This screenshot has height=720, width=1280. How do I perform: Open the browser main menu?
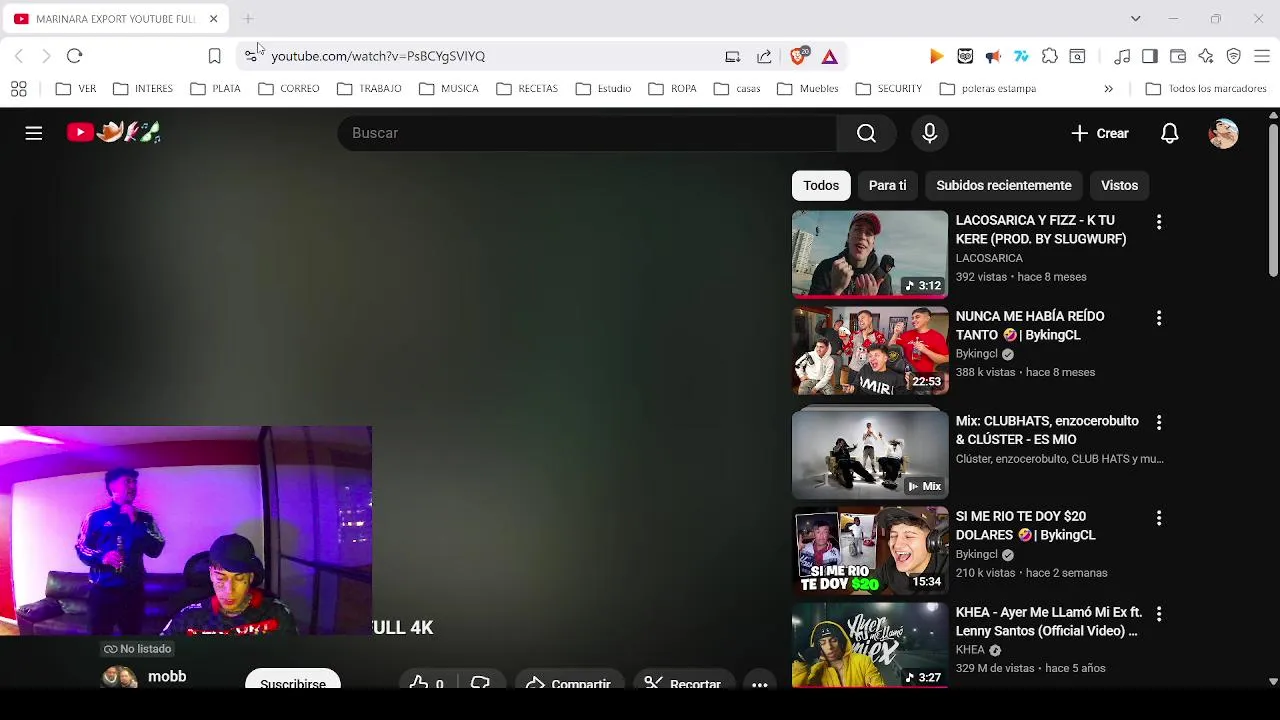(1262, 56)
